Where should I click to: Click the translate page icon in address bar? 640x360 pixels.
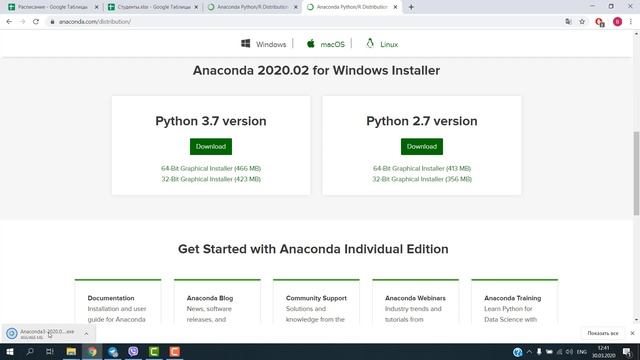[568, 22]
